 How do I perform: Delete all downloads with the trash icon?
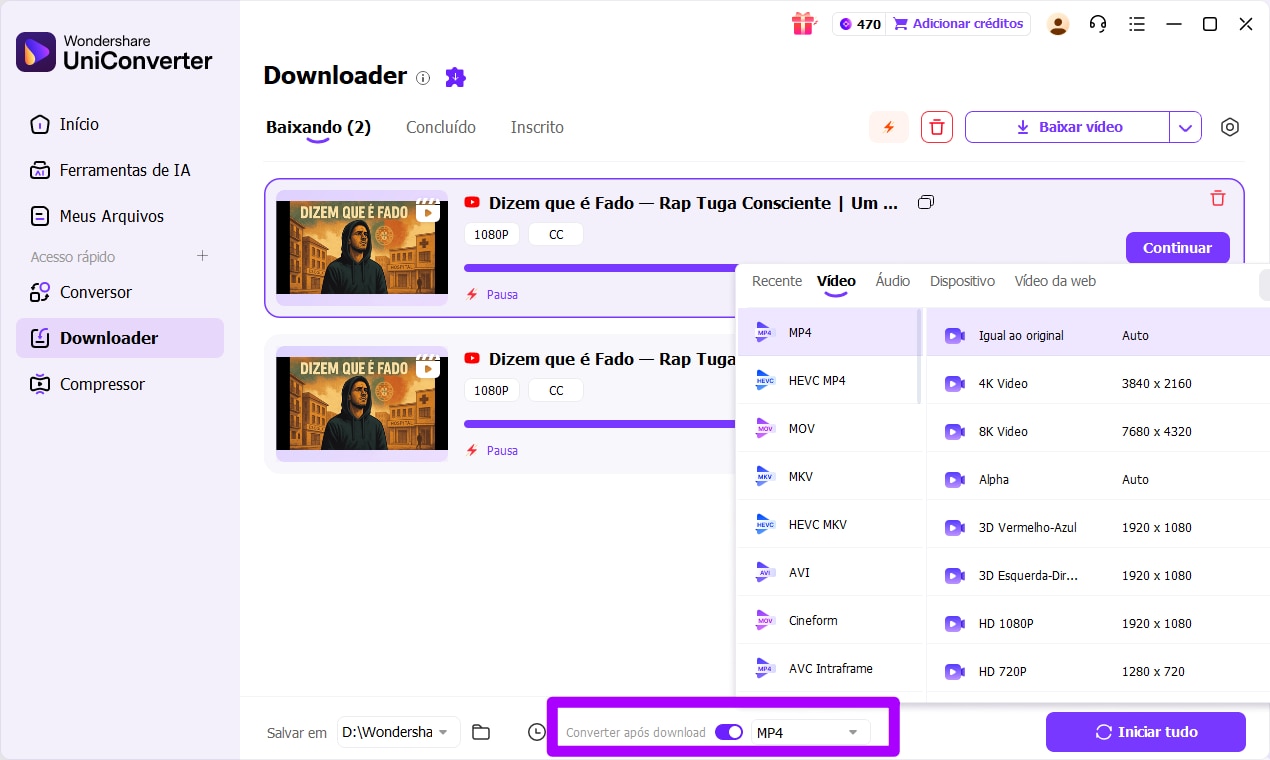(x=936, y=127)
